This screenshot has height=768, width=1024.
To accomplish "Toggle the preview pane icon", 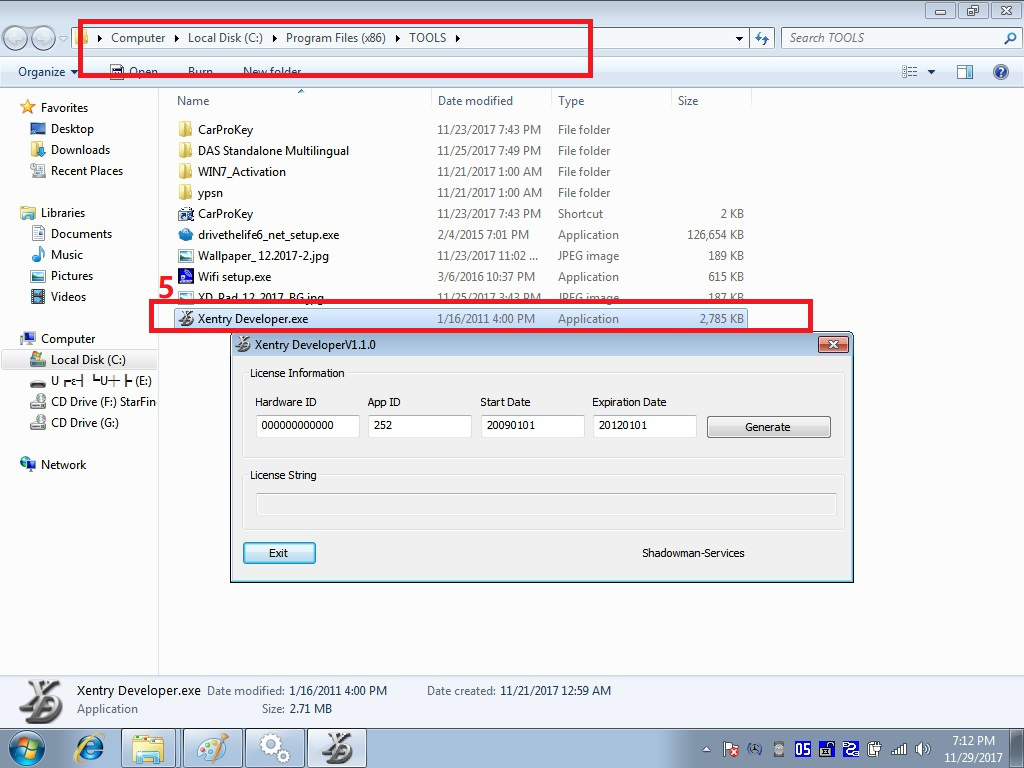I will [x=965, y=72].
